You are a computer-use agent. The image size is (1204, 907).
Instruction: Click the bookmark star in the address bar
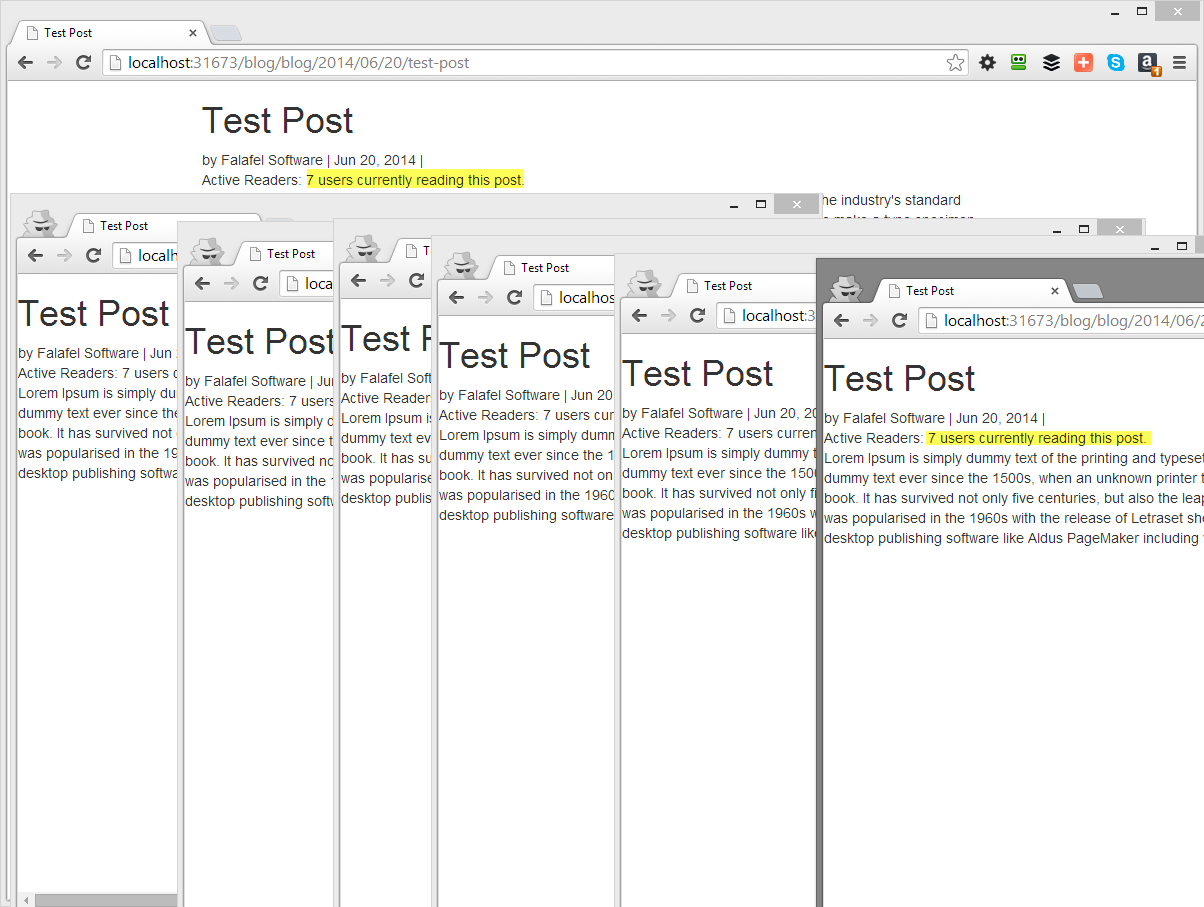[x=955, y=62]
